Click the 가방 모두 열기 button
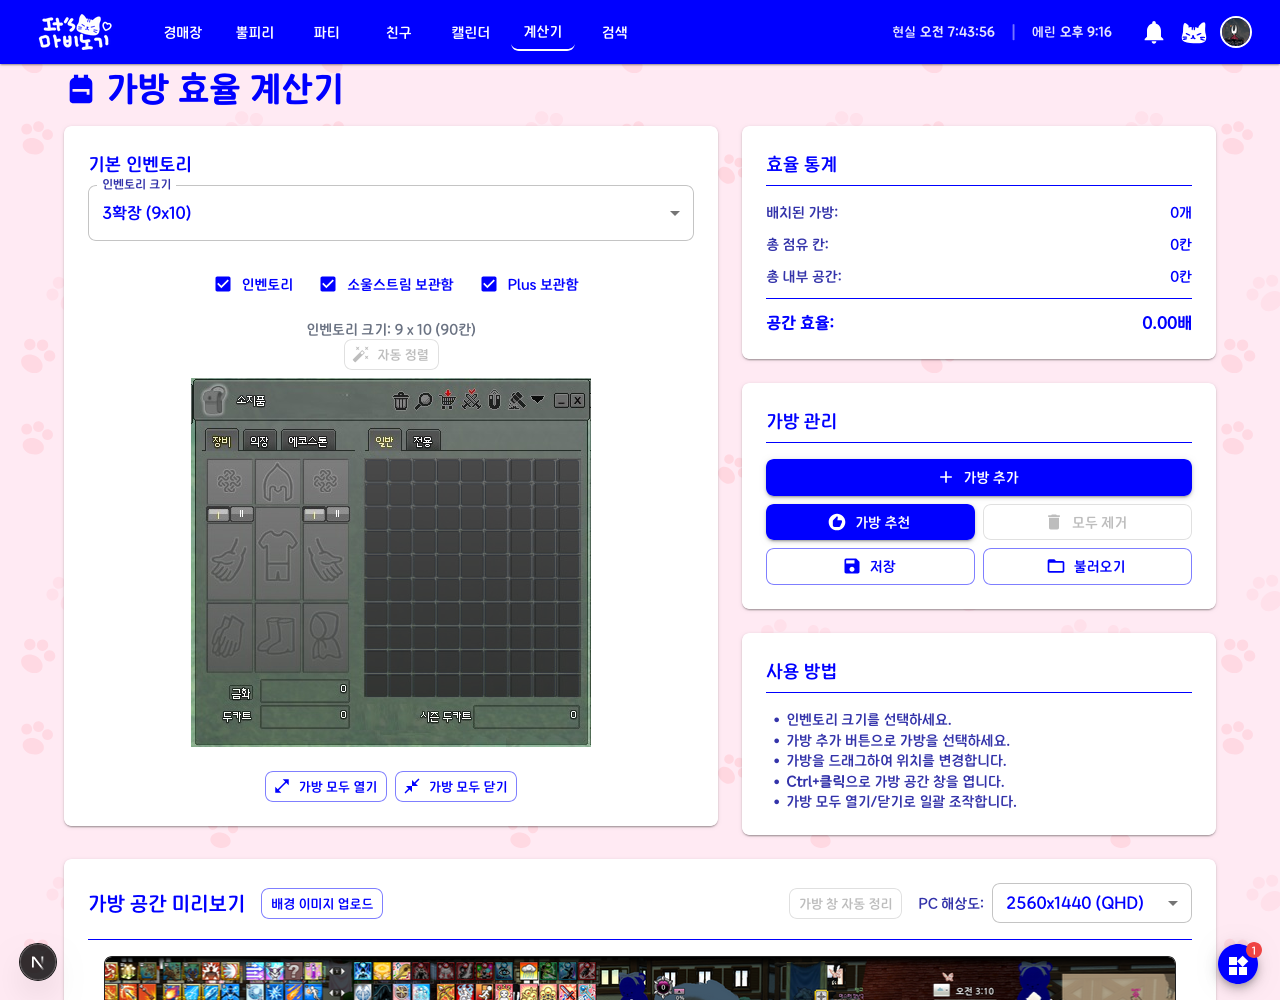This screenshot has width=1280, height=1000. point(326,786)
